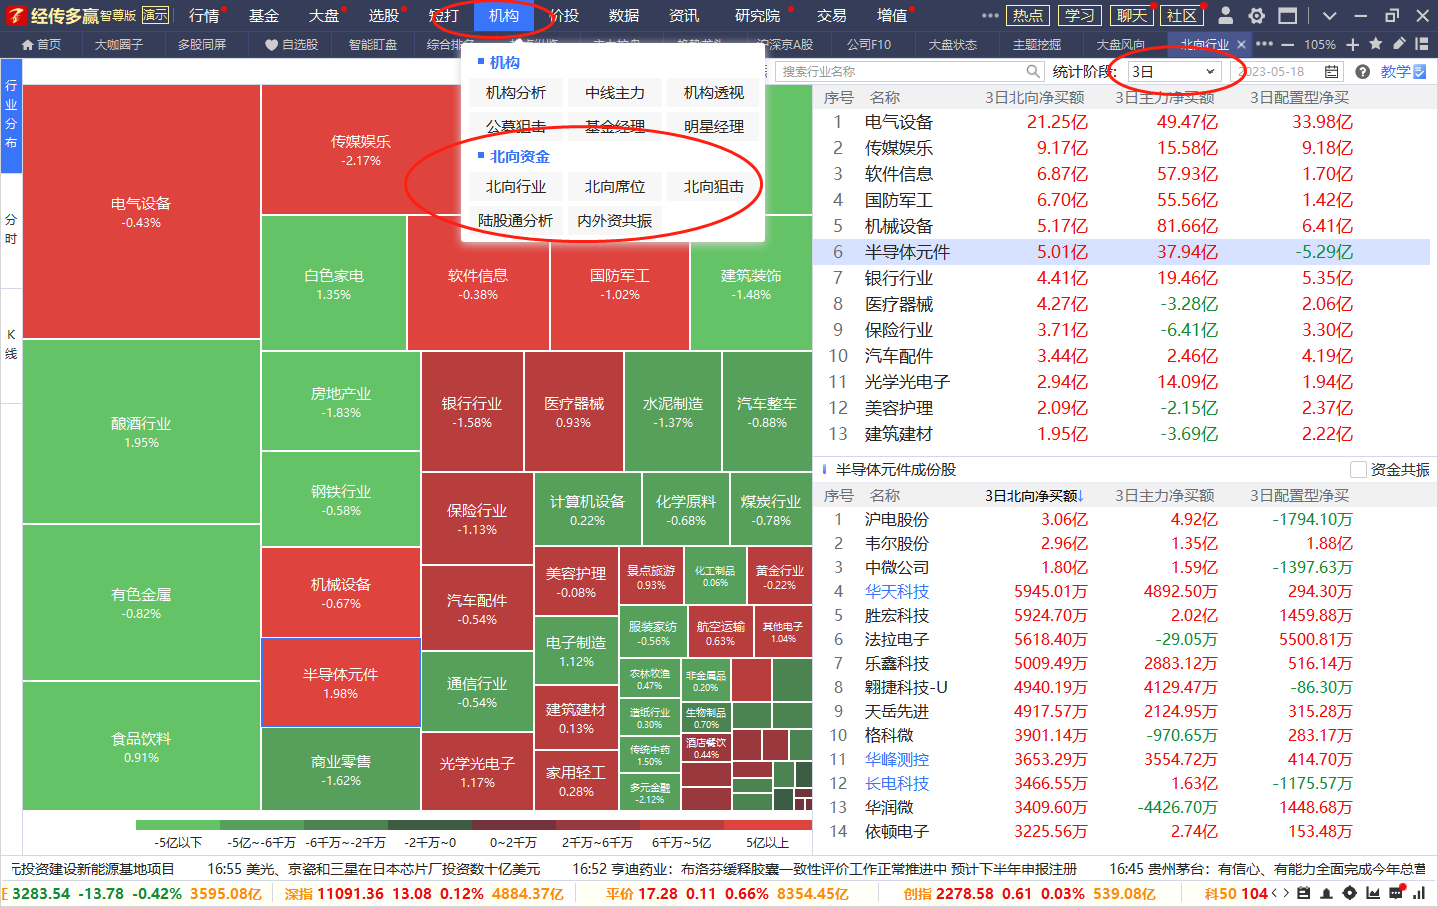
Task: Select 陆股通分析 in the dropdown panel
Action: tap(516, 221)
